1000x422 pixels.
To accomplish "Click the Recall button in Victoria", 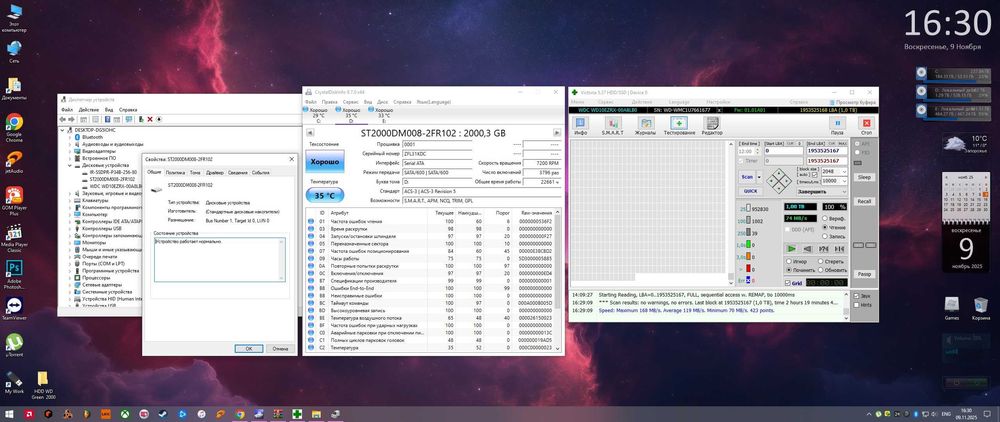I will coord(864,201).
